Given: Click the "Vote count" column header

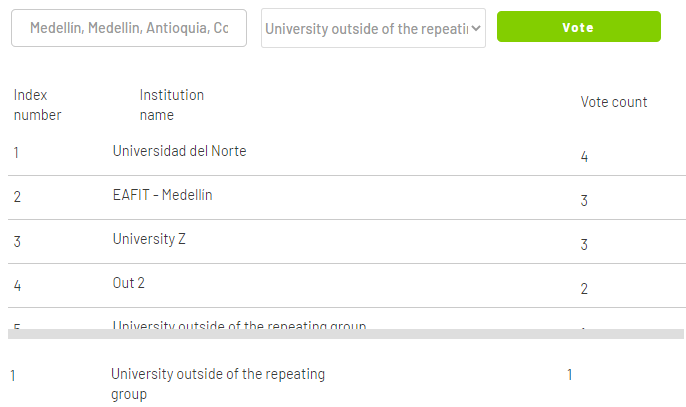Looking at the screenshot, I should (614, 102).
